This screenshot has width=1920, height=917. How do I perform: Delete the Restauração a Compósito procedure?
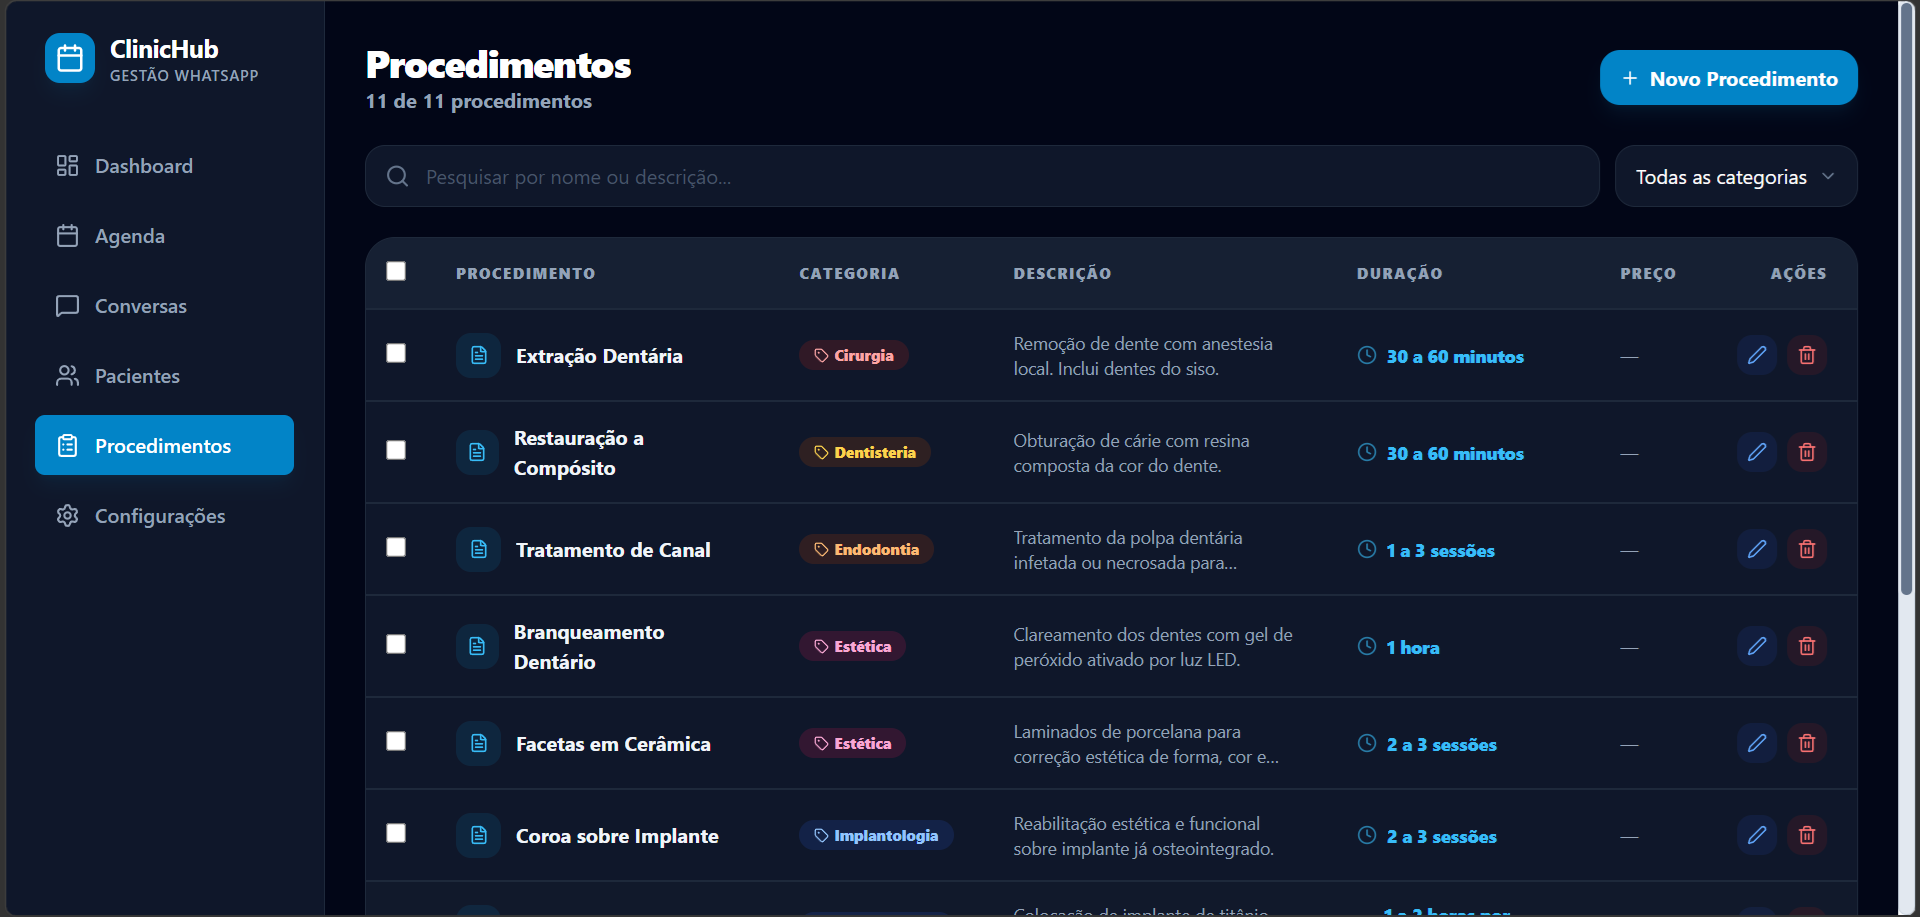pyautogui.click(x=1807, y=452)
